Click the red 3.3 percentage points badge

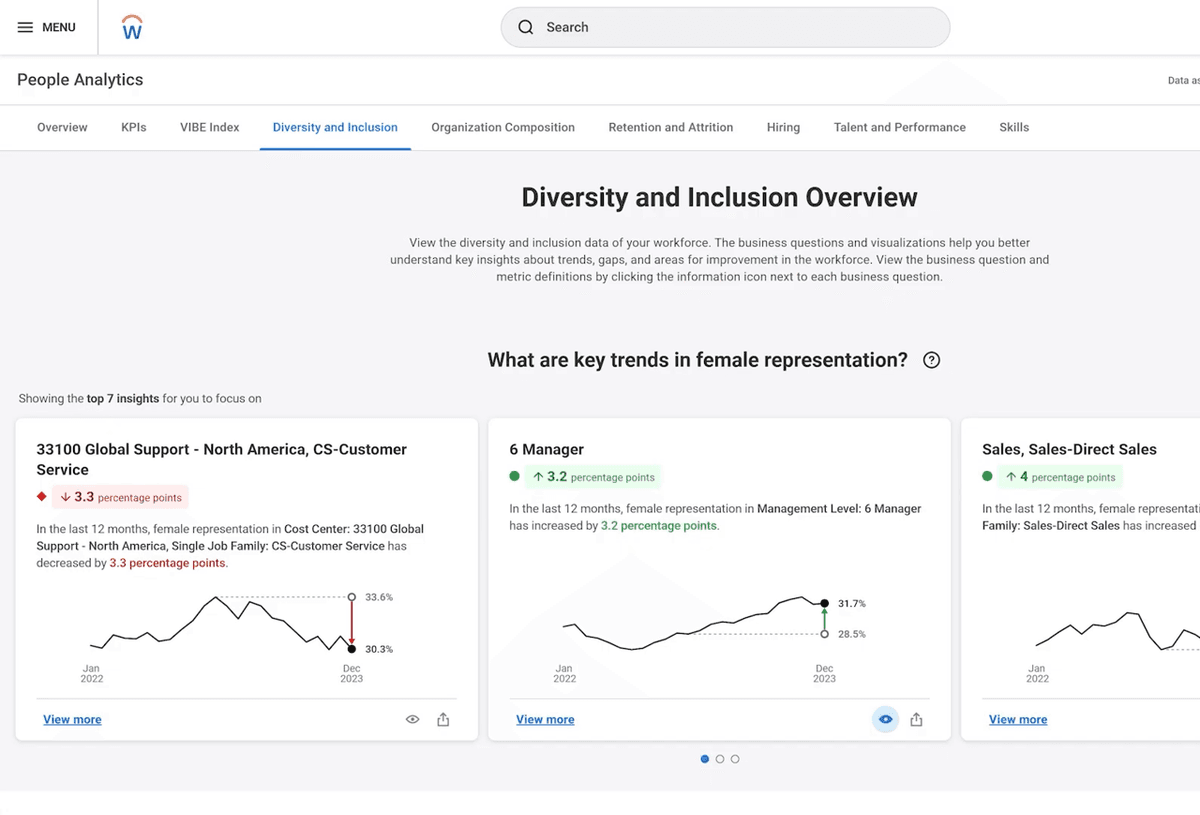120,497
